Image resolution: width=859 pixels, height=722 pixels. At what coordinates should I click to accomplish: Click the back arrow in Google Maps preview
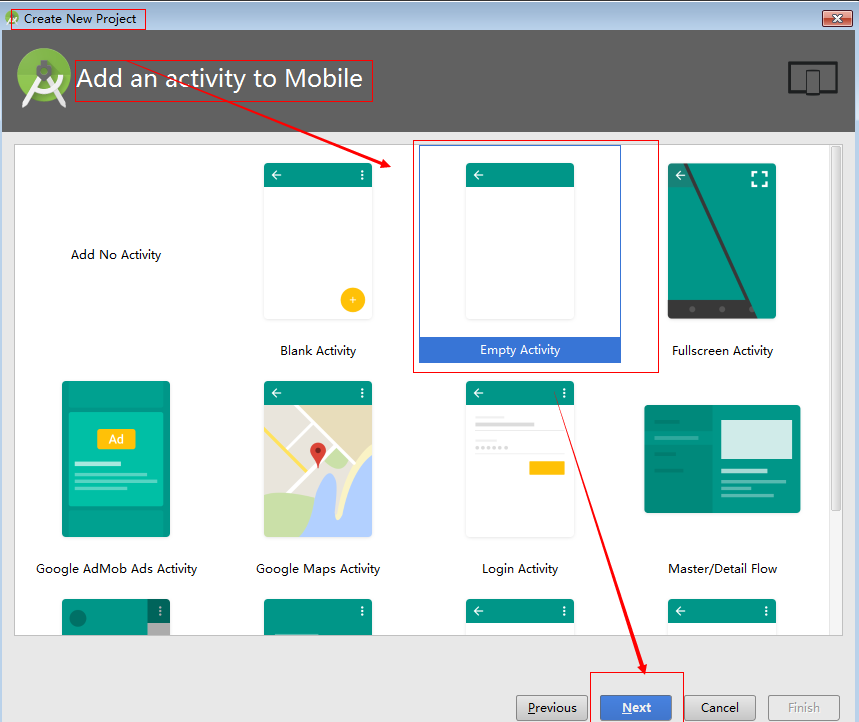[277, 393]
